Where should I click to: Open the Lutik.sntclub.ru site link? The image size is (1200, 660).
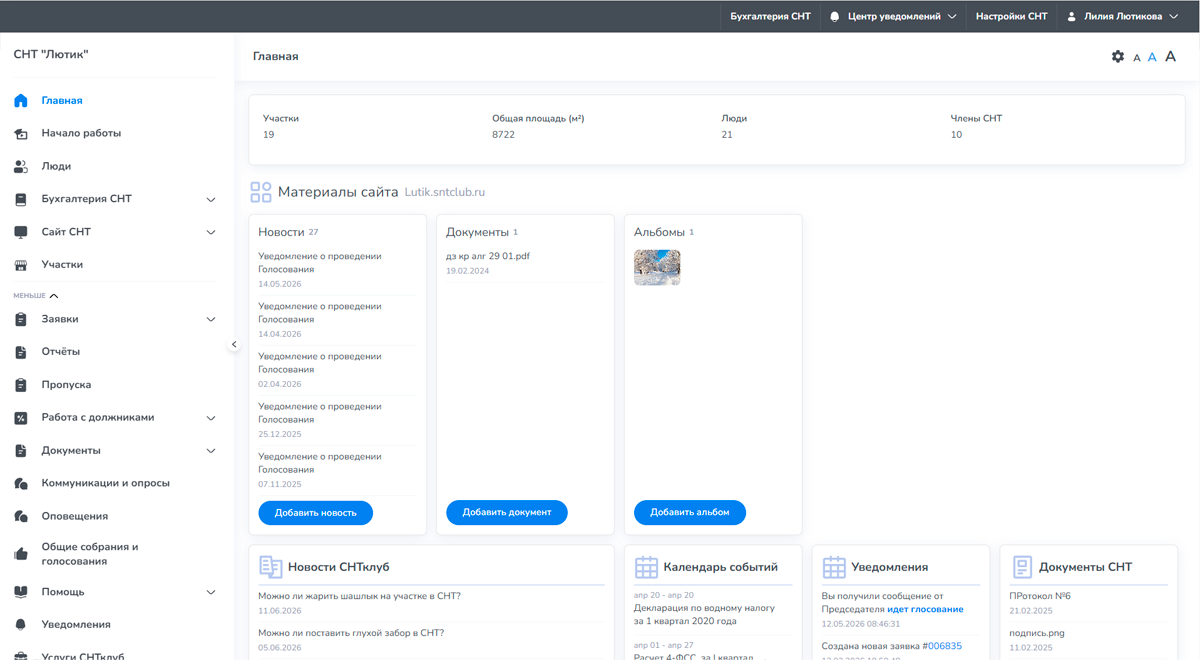(x=444, y=192)
